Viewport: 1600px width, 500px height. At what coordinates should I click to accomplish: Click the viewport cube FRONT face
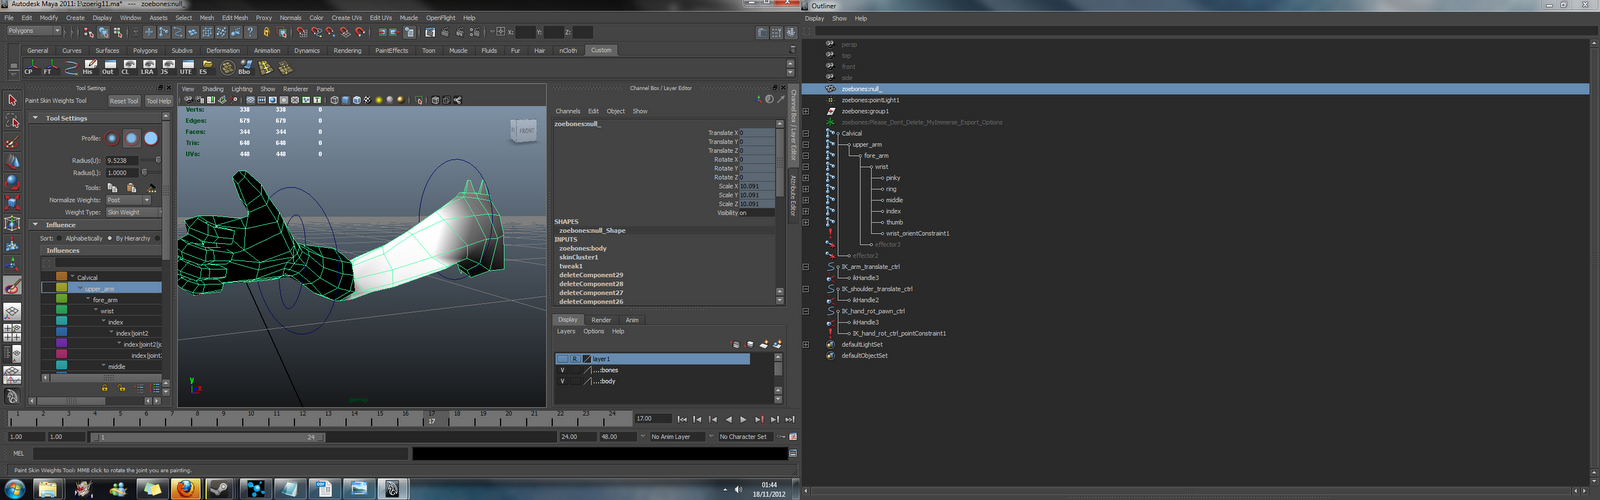click(x=526, y=131)
